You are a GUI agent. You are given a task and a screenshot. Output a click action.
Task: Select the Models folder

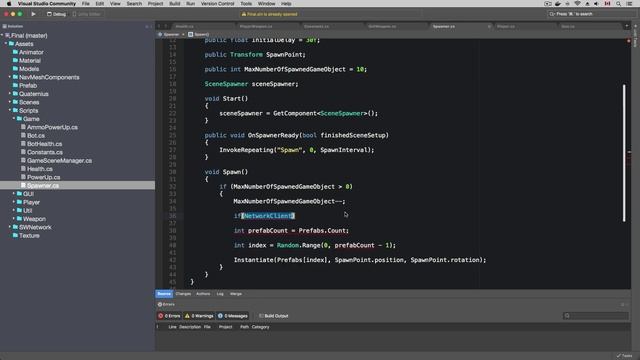pos(29,69)
